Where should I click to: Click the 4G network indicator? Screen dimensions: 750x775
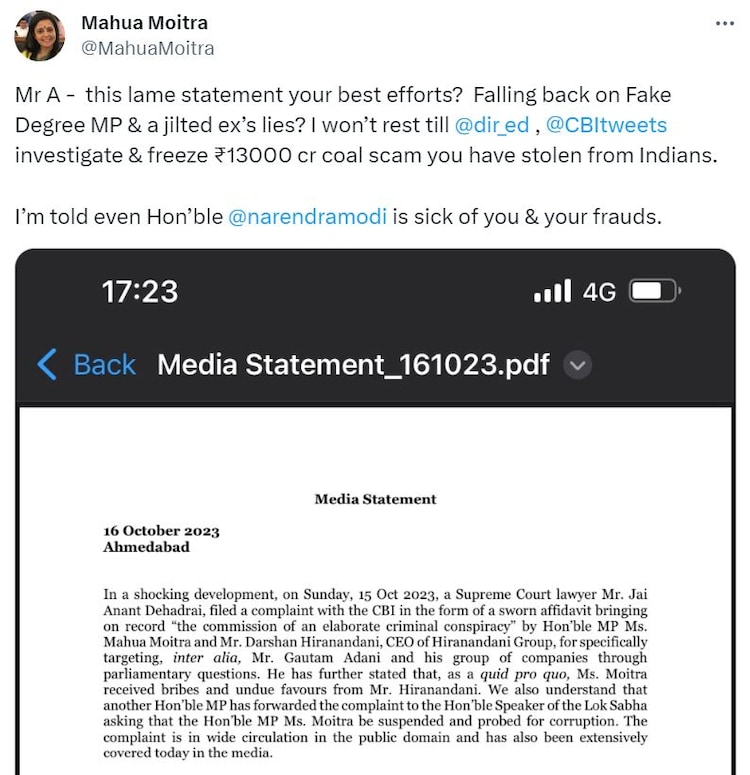tap(599, 291)
